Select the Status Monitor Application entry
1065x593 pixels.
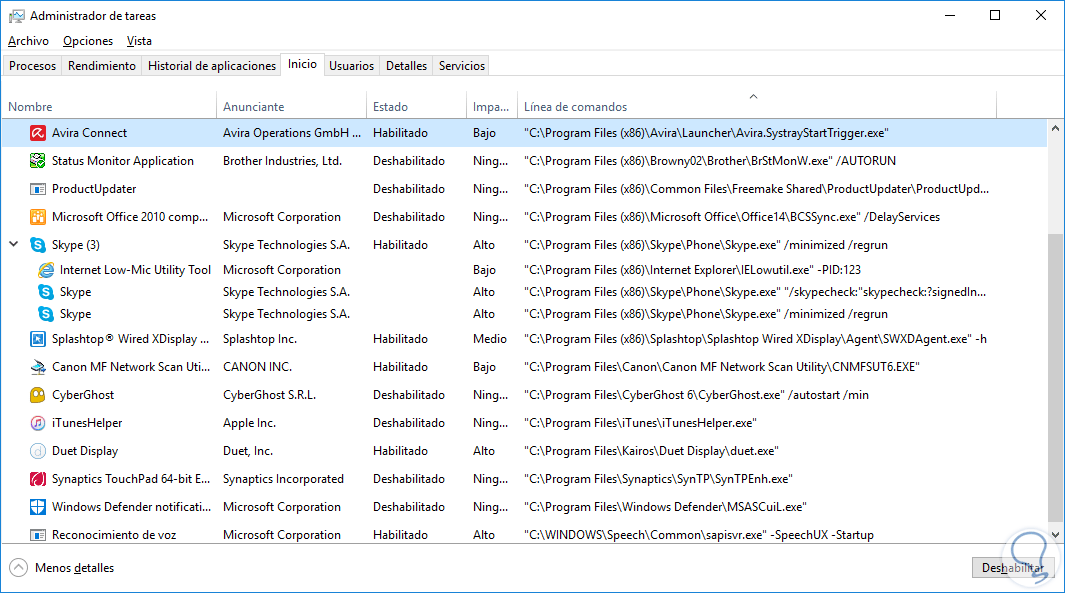(123, 161)
